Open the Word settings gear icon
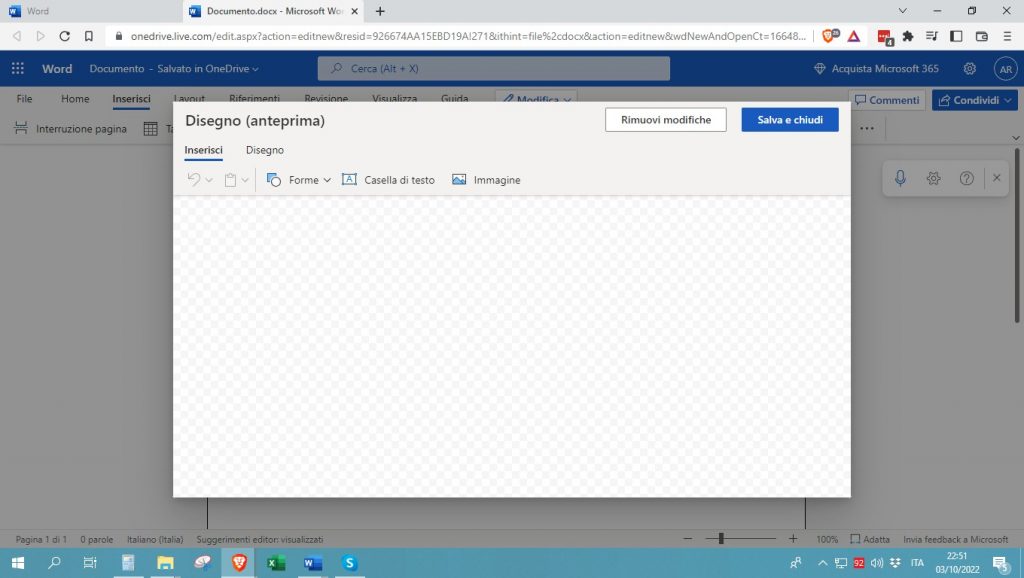1024x578 pixels. click(969, 69)
